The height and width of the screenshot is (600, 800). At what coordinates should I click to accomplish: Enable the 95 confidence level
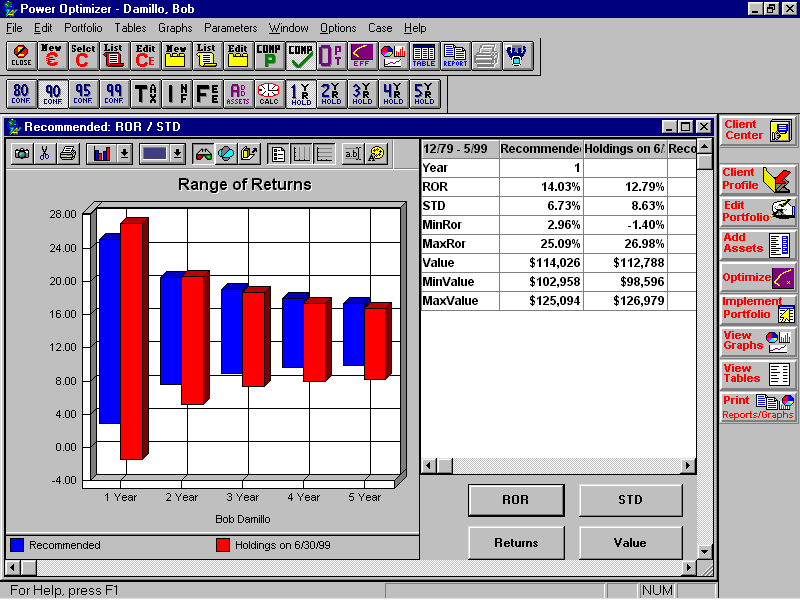coord(83,94)
